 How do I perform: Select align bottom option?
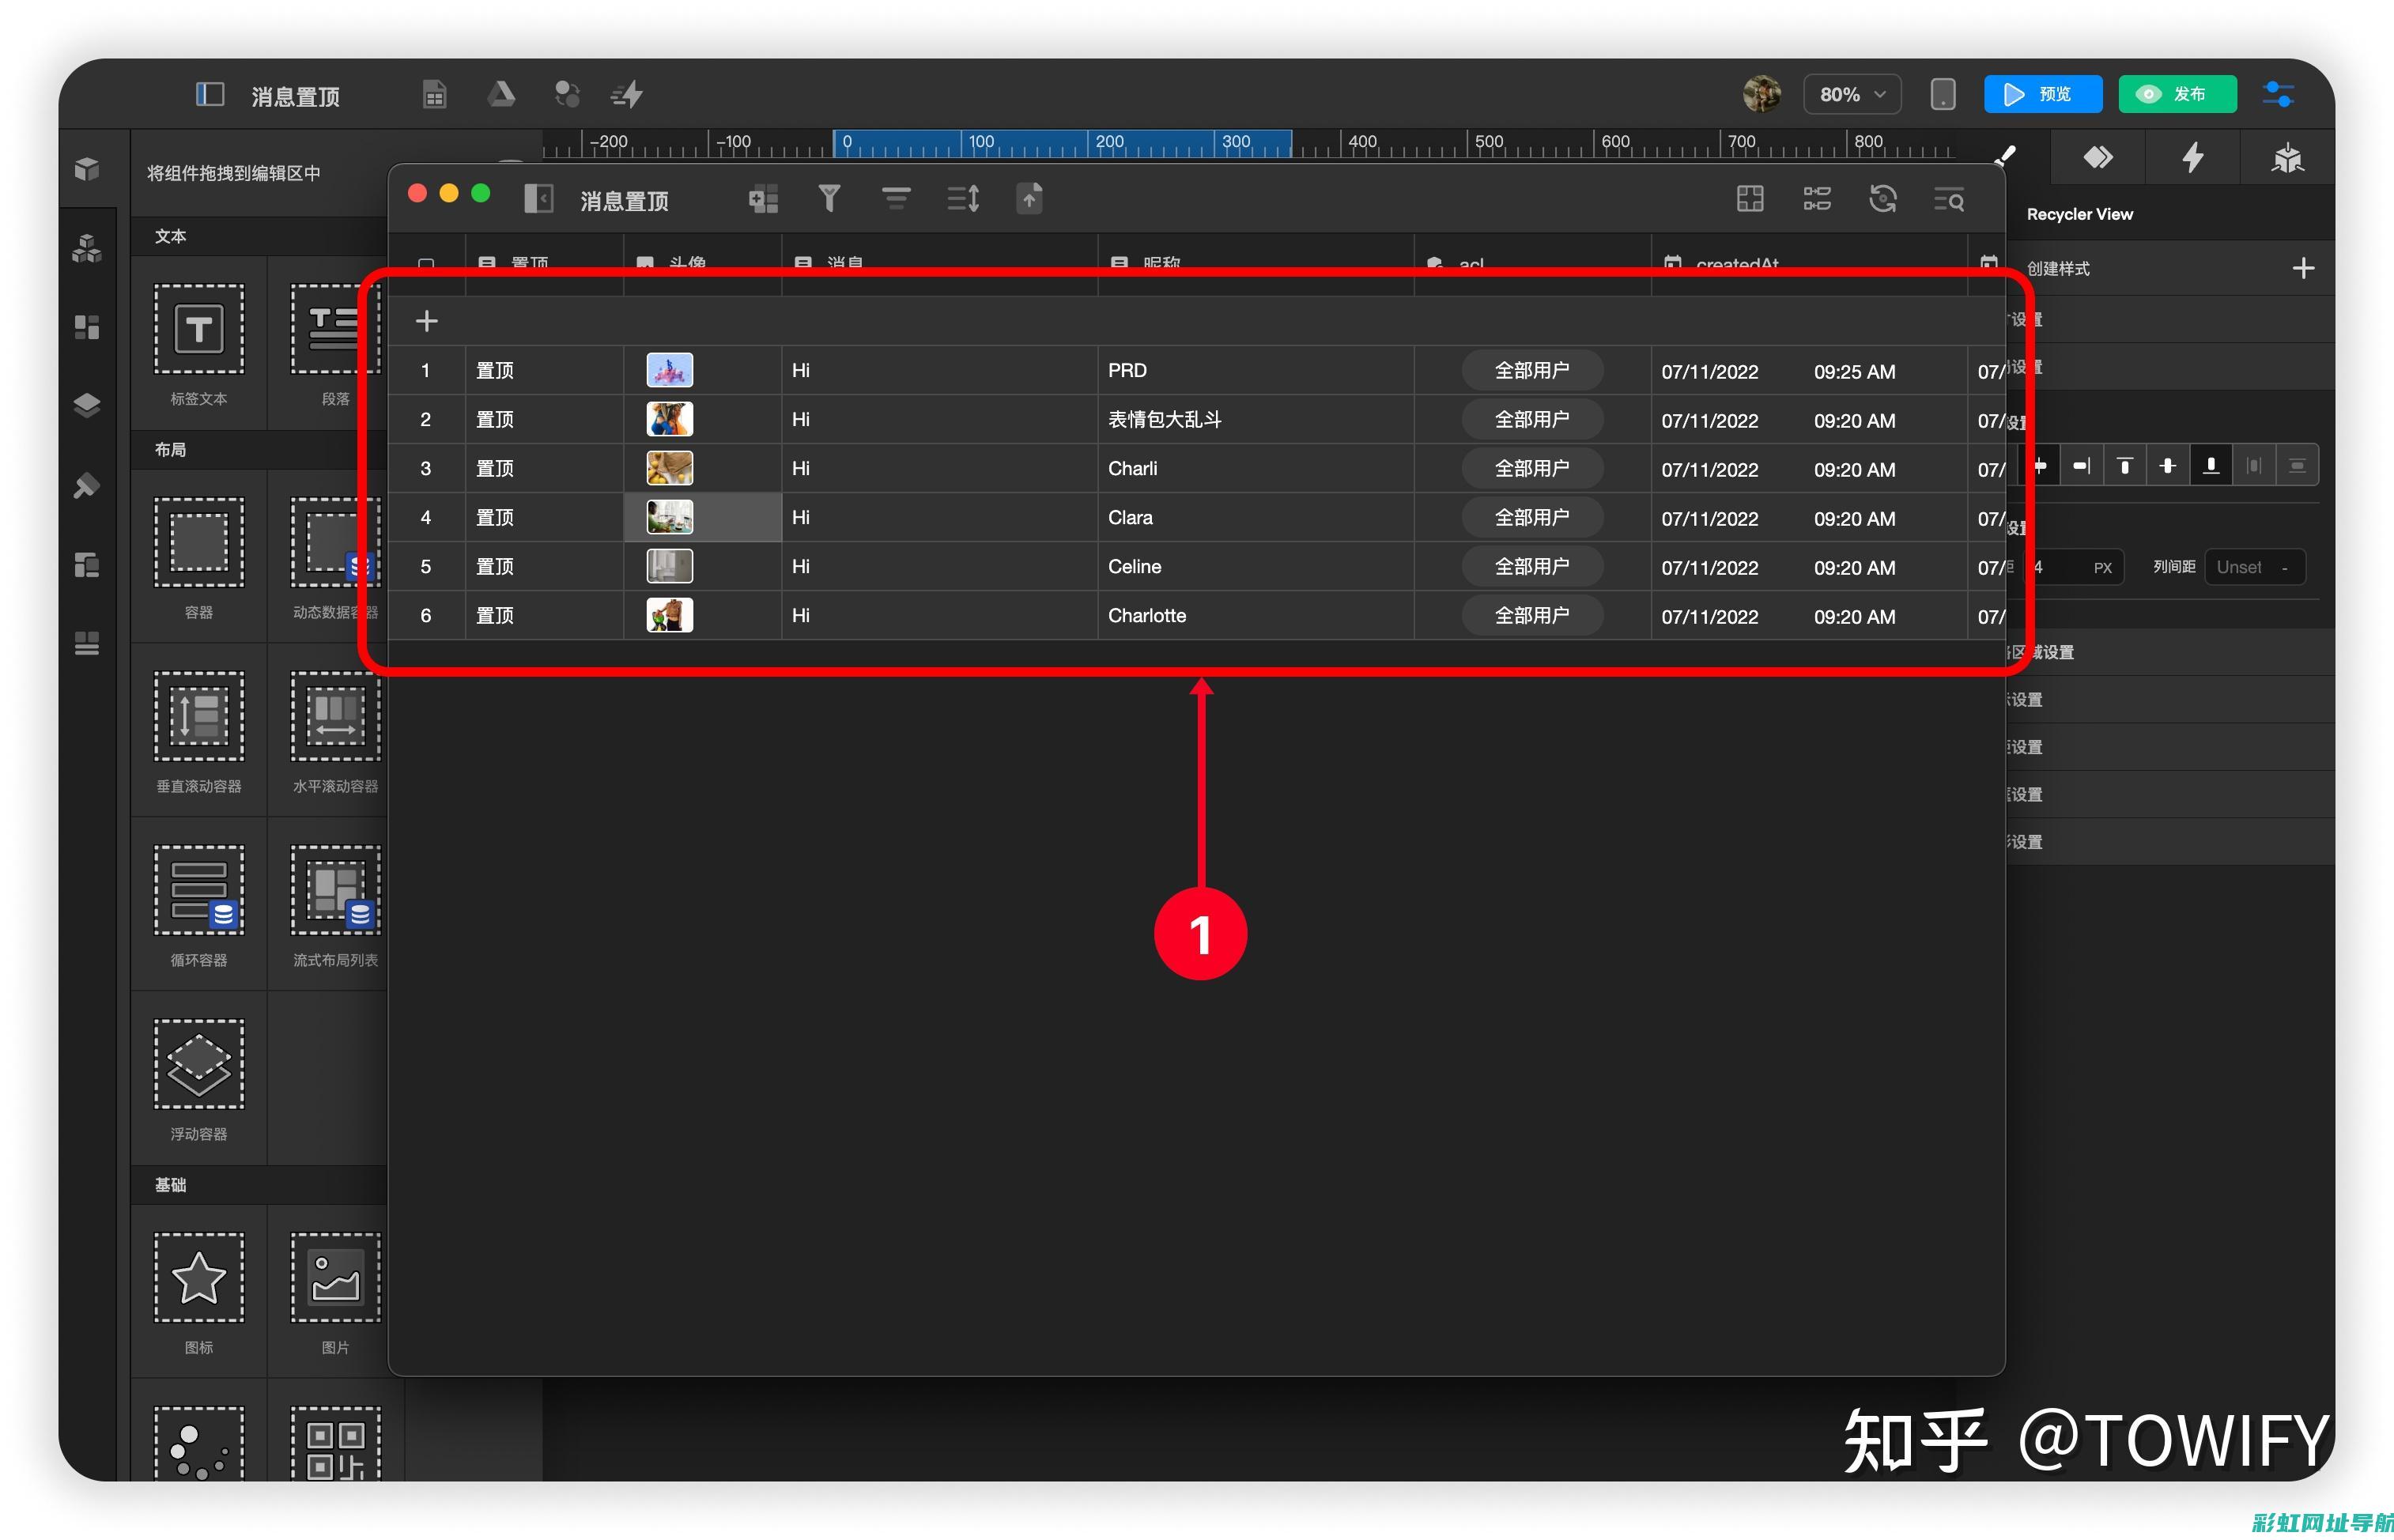(x=2211, y=465)
